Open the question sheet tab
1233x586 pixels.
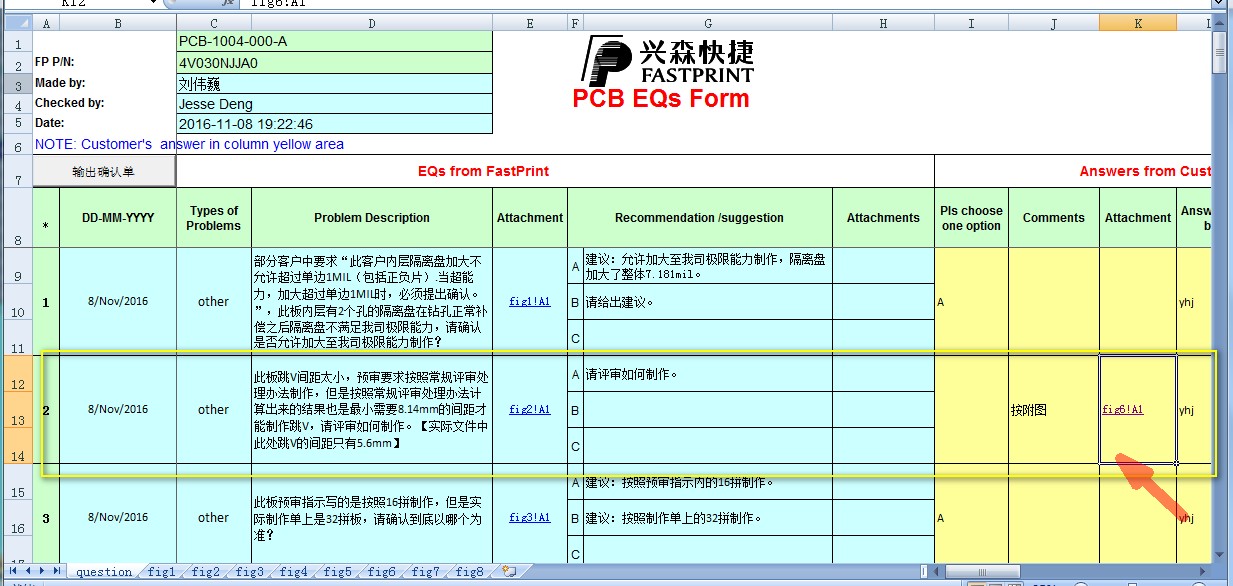(104, 572)
